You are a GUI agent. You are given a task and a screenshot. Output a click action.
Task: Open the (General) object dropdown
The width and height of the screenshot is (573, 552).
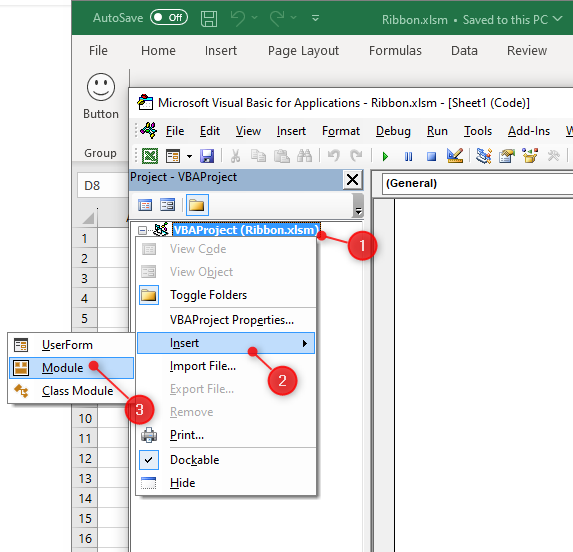pyautogui.click(x=477, y=183)
